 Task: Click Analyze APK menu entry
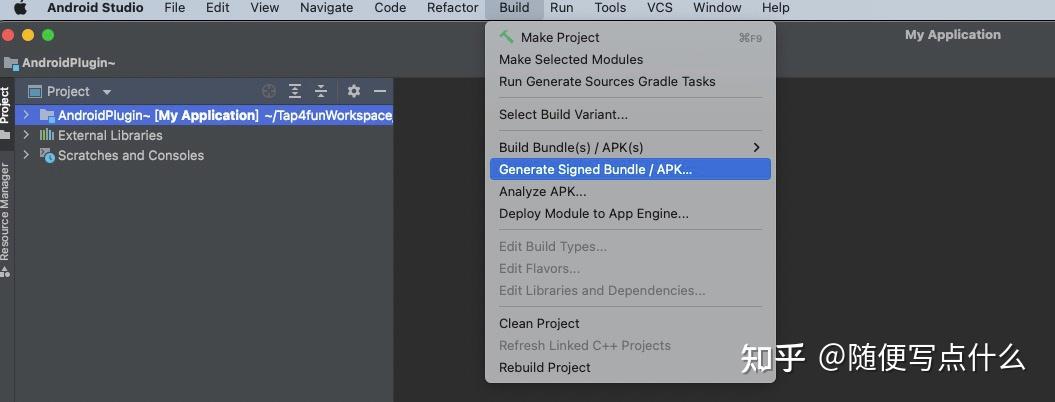(543, 191)
